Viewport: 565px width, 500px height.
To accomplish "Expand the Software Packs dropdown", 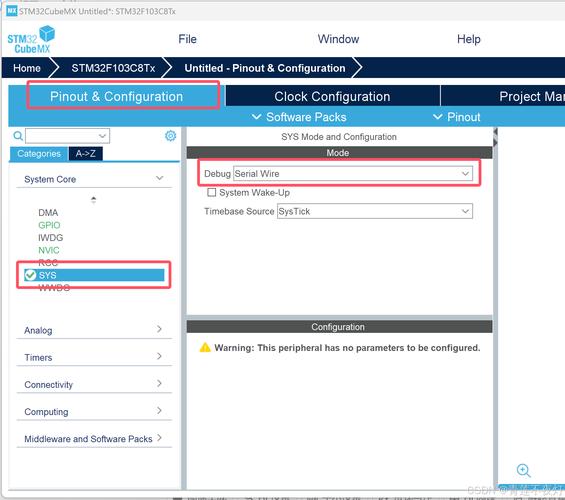I will point(299,117).
